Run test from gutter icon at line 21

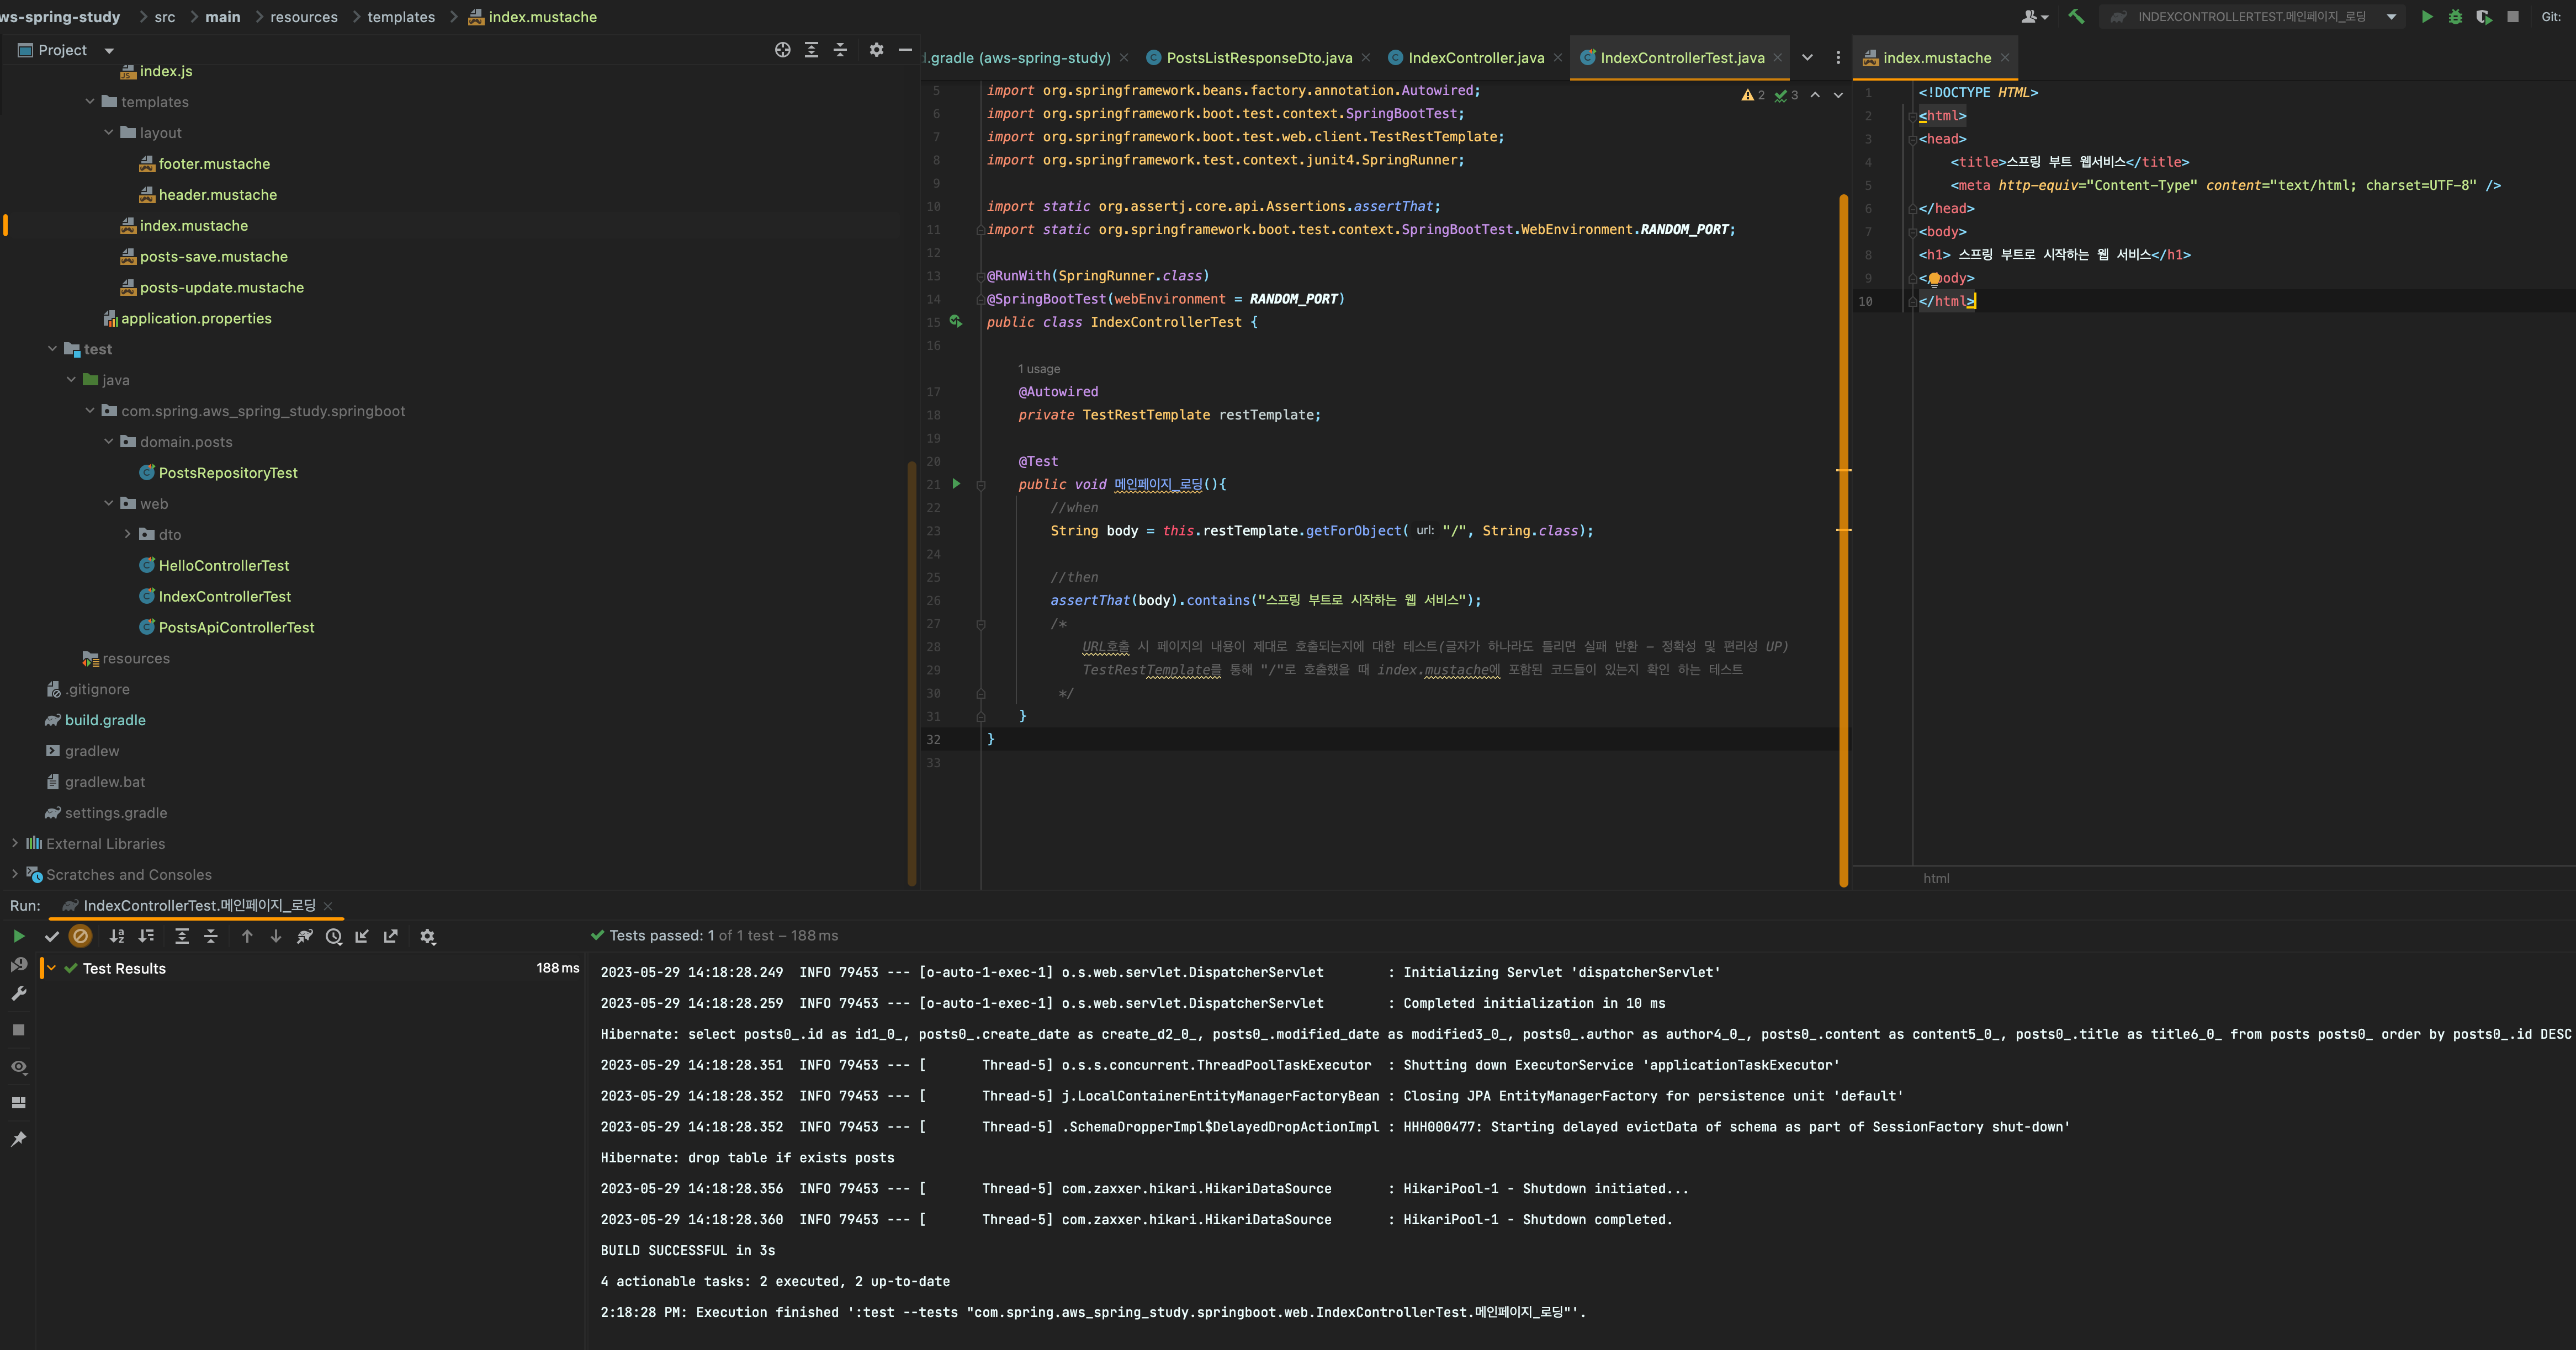pos(956,484)
